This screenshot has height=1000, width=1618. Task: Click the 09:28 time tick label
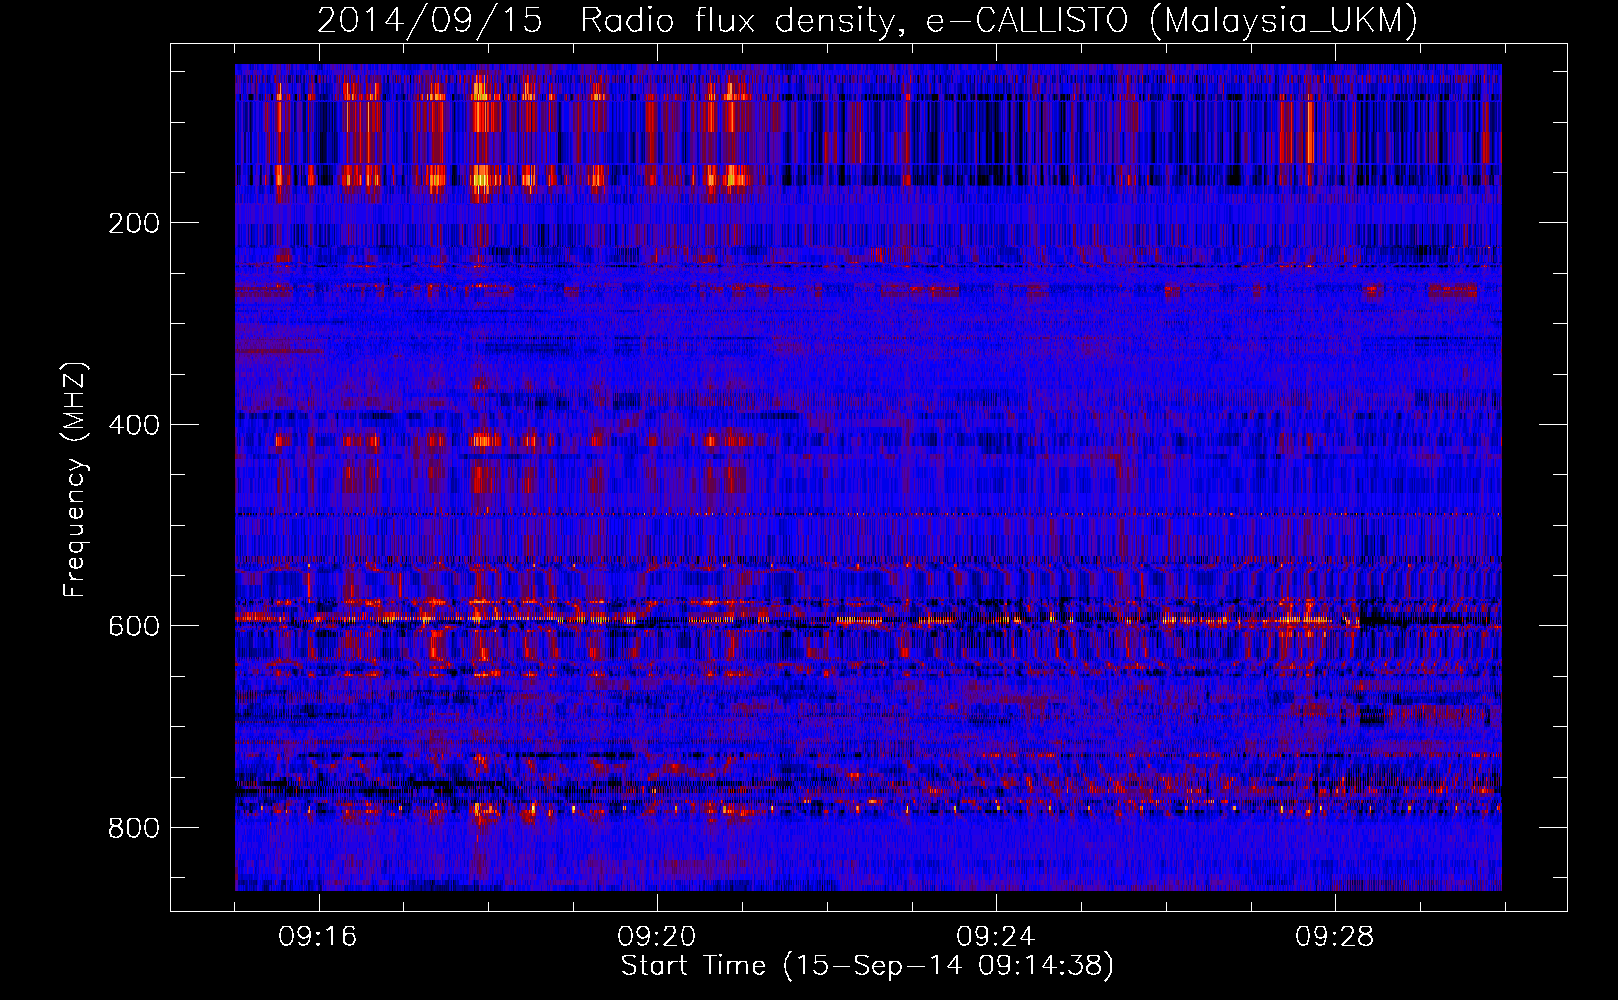pyautogui.click(x=1335, y=937)
